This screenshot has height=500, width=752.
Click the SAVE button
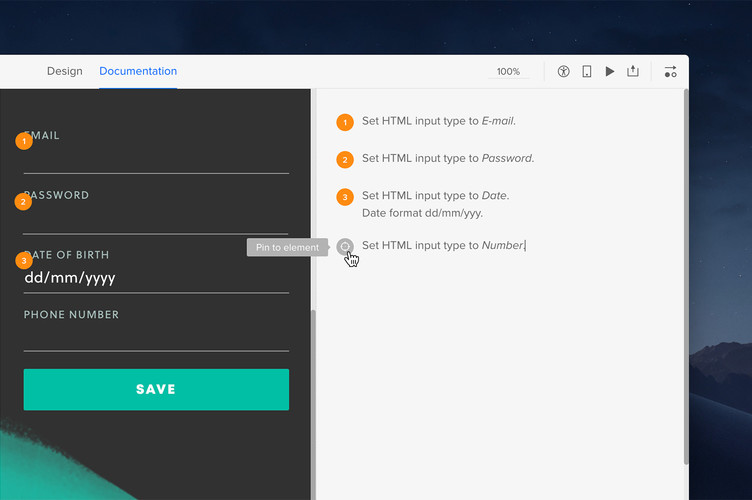point(156,389)
